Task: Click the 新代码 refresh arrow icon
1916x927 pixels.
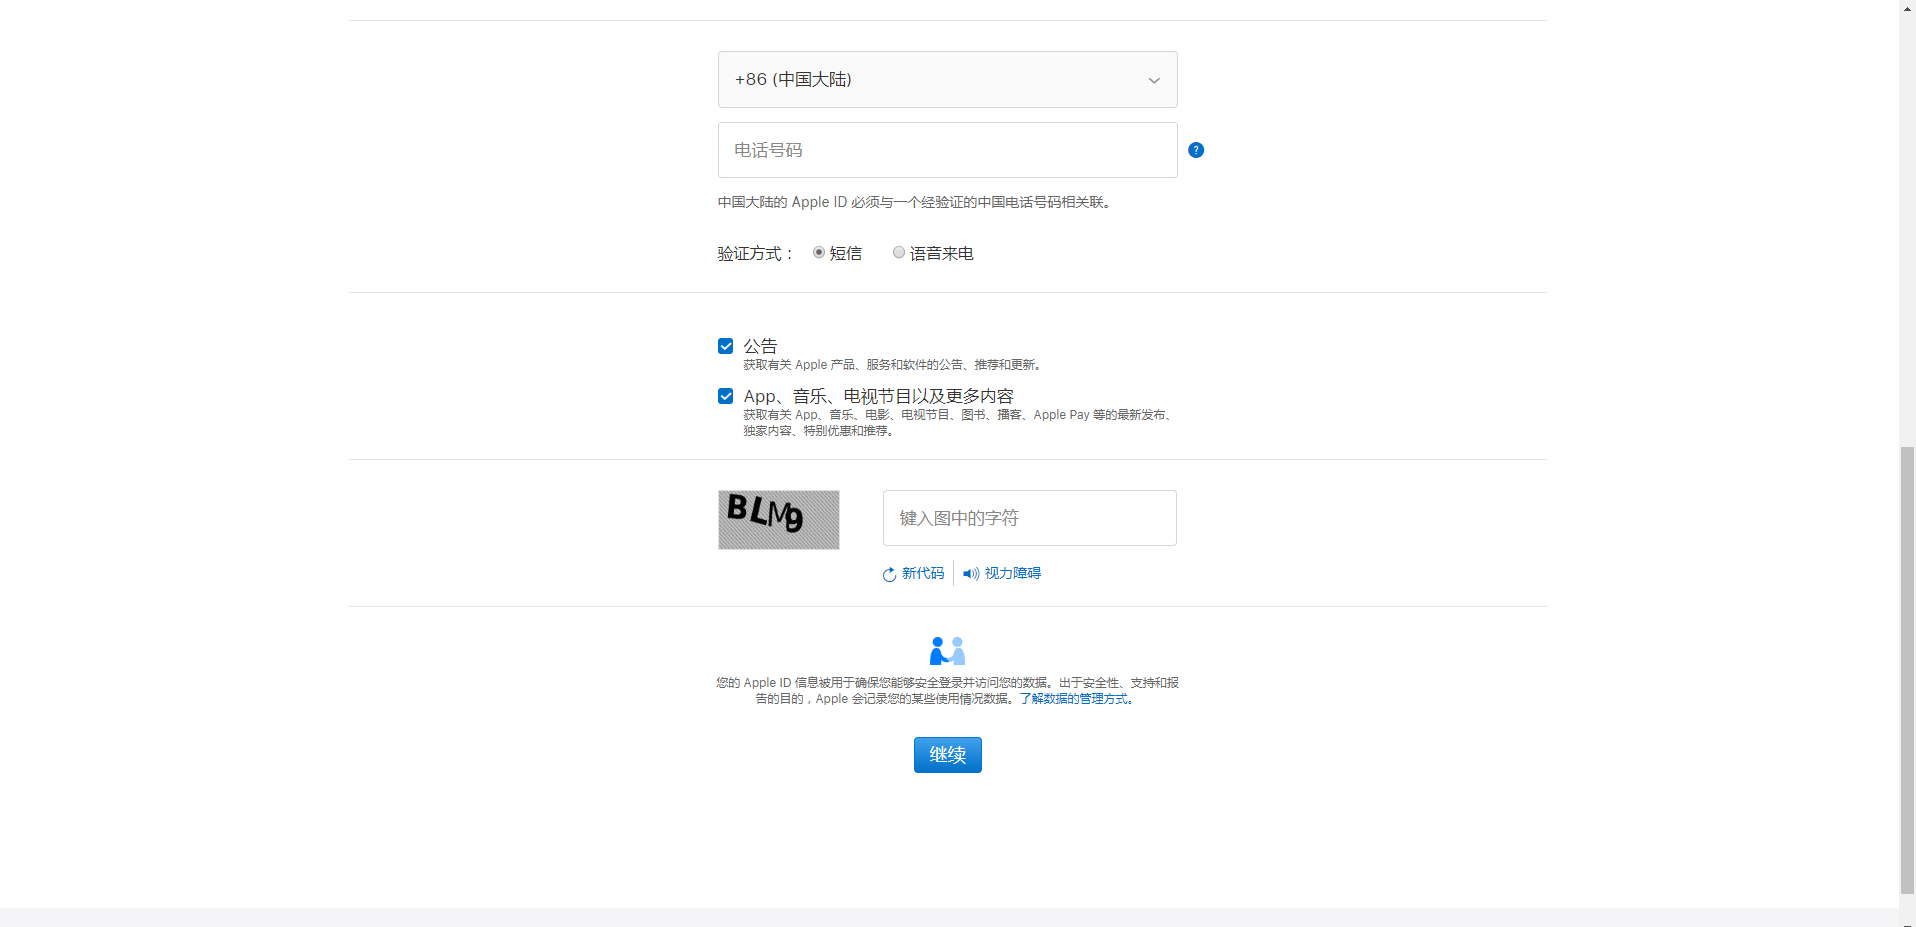Action: click(x=889, y=574)
